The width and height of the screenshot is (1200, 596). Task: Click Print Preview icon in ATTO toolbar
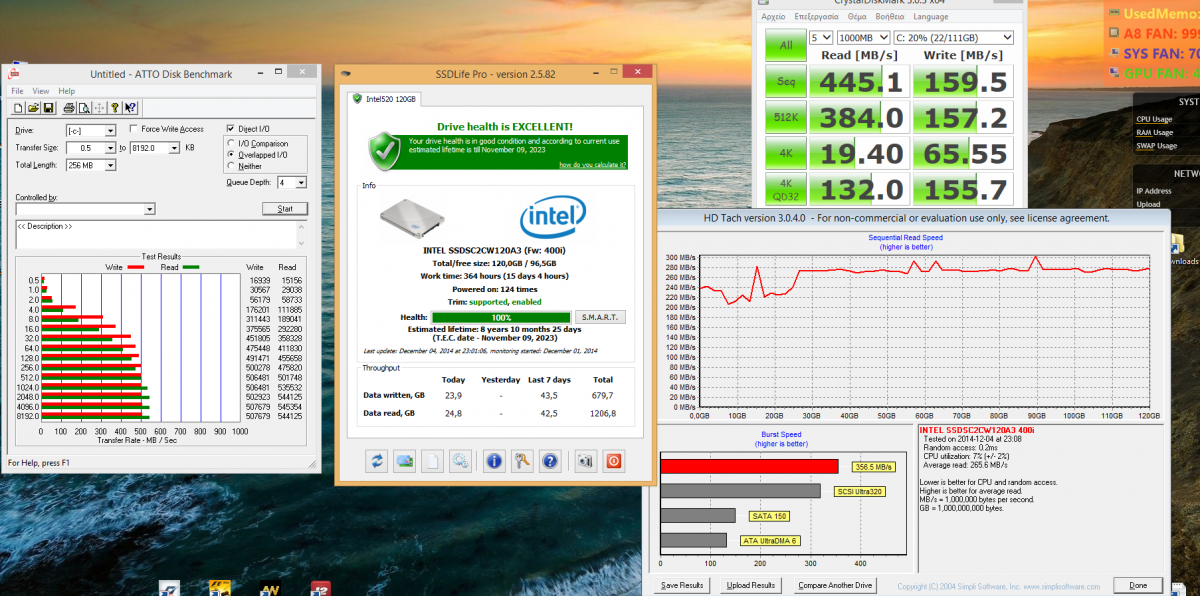click(85, 108)
